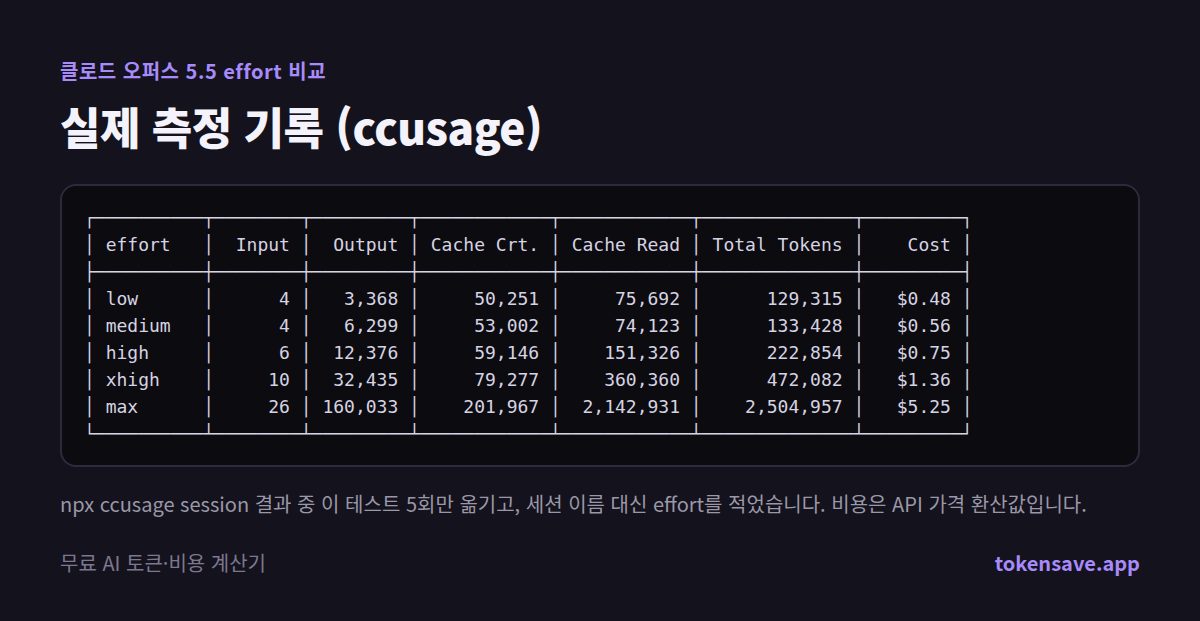This screenshot has width=1200, height=621.
Task: Select the 'medium' effort row label
Action: pos(138,325)
